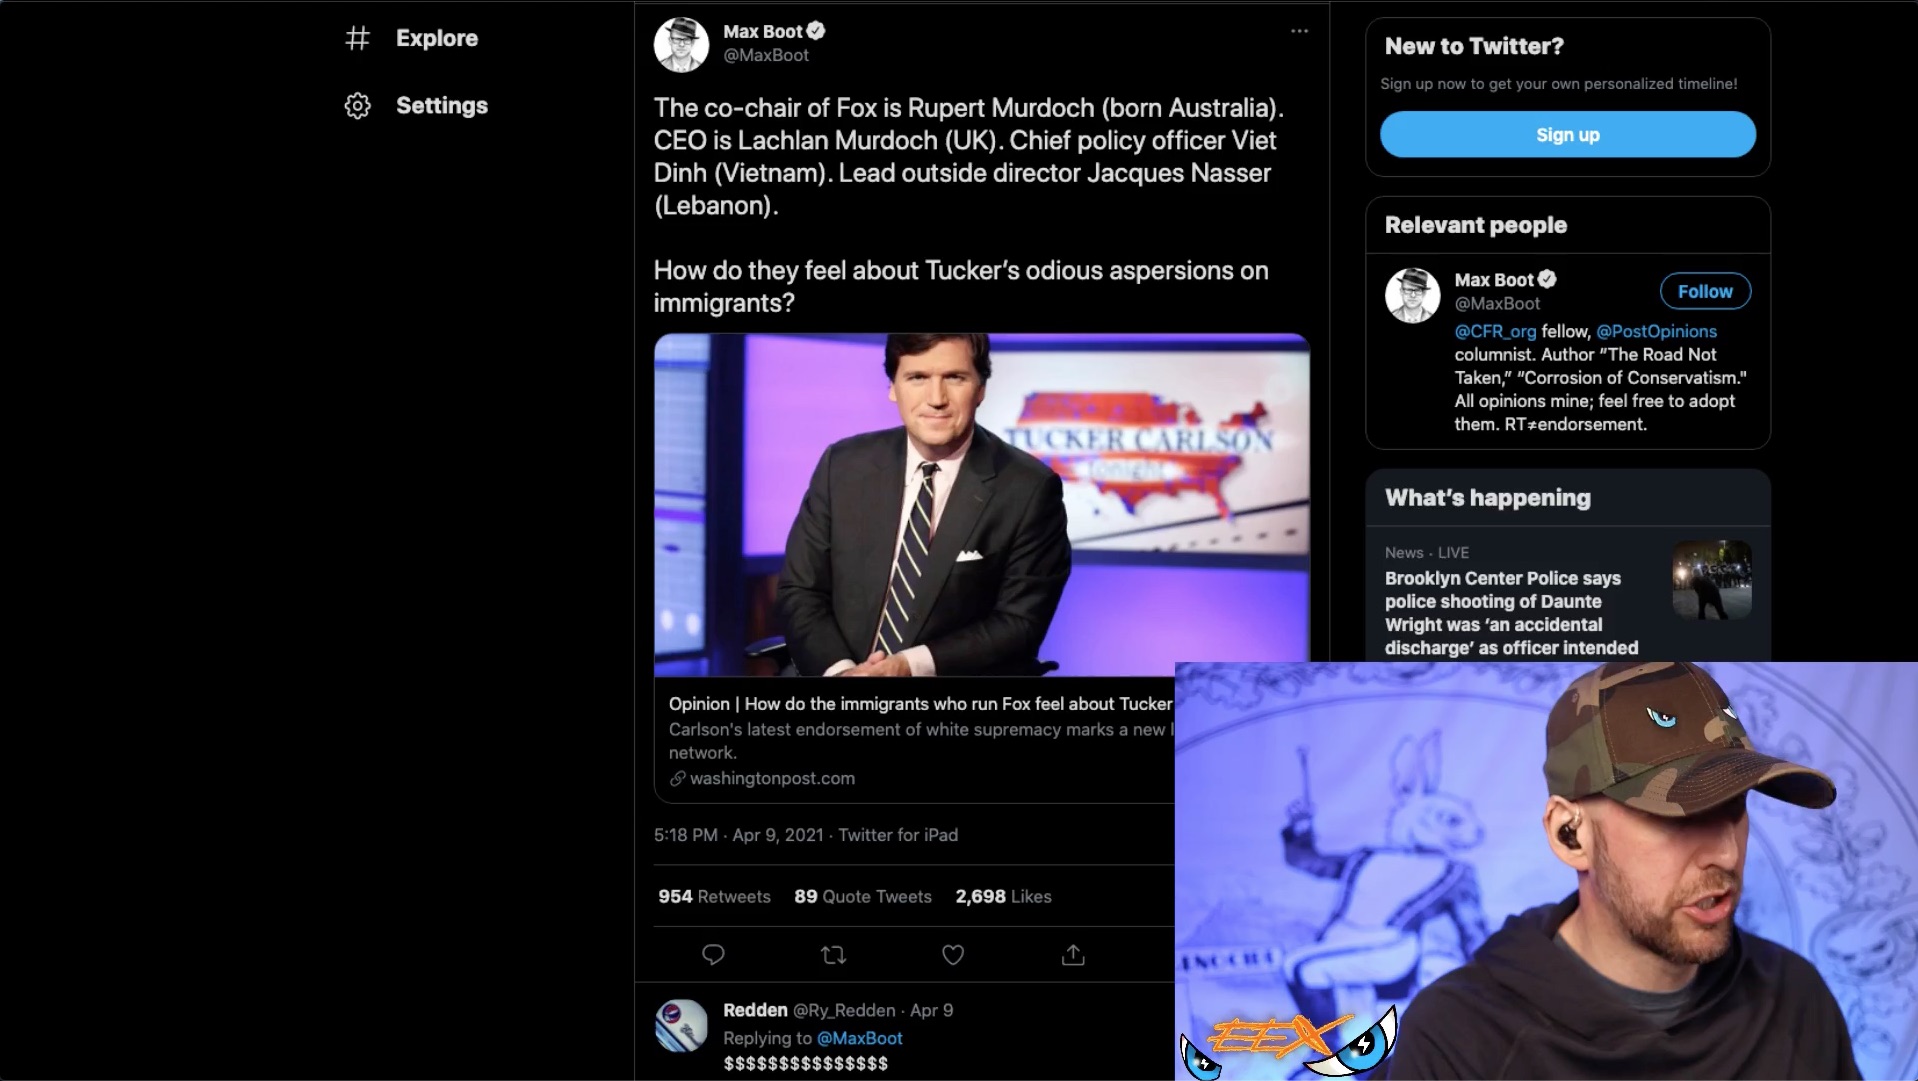Open the tweet's three-dot more menu
This screenshot has height=1081, width=1918.
coord(1299,31)
